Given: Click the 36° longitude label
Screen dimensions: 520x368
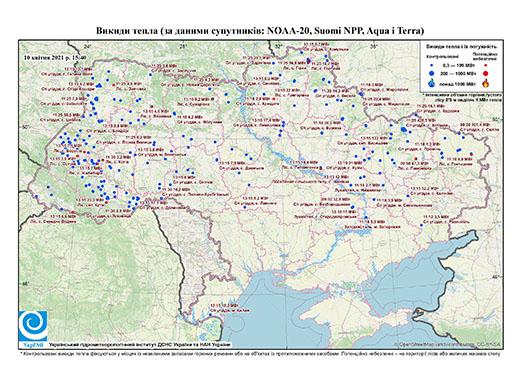Looking at the screenshot, I should pos(374,46).
